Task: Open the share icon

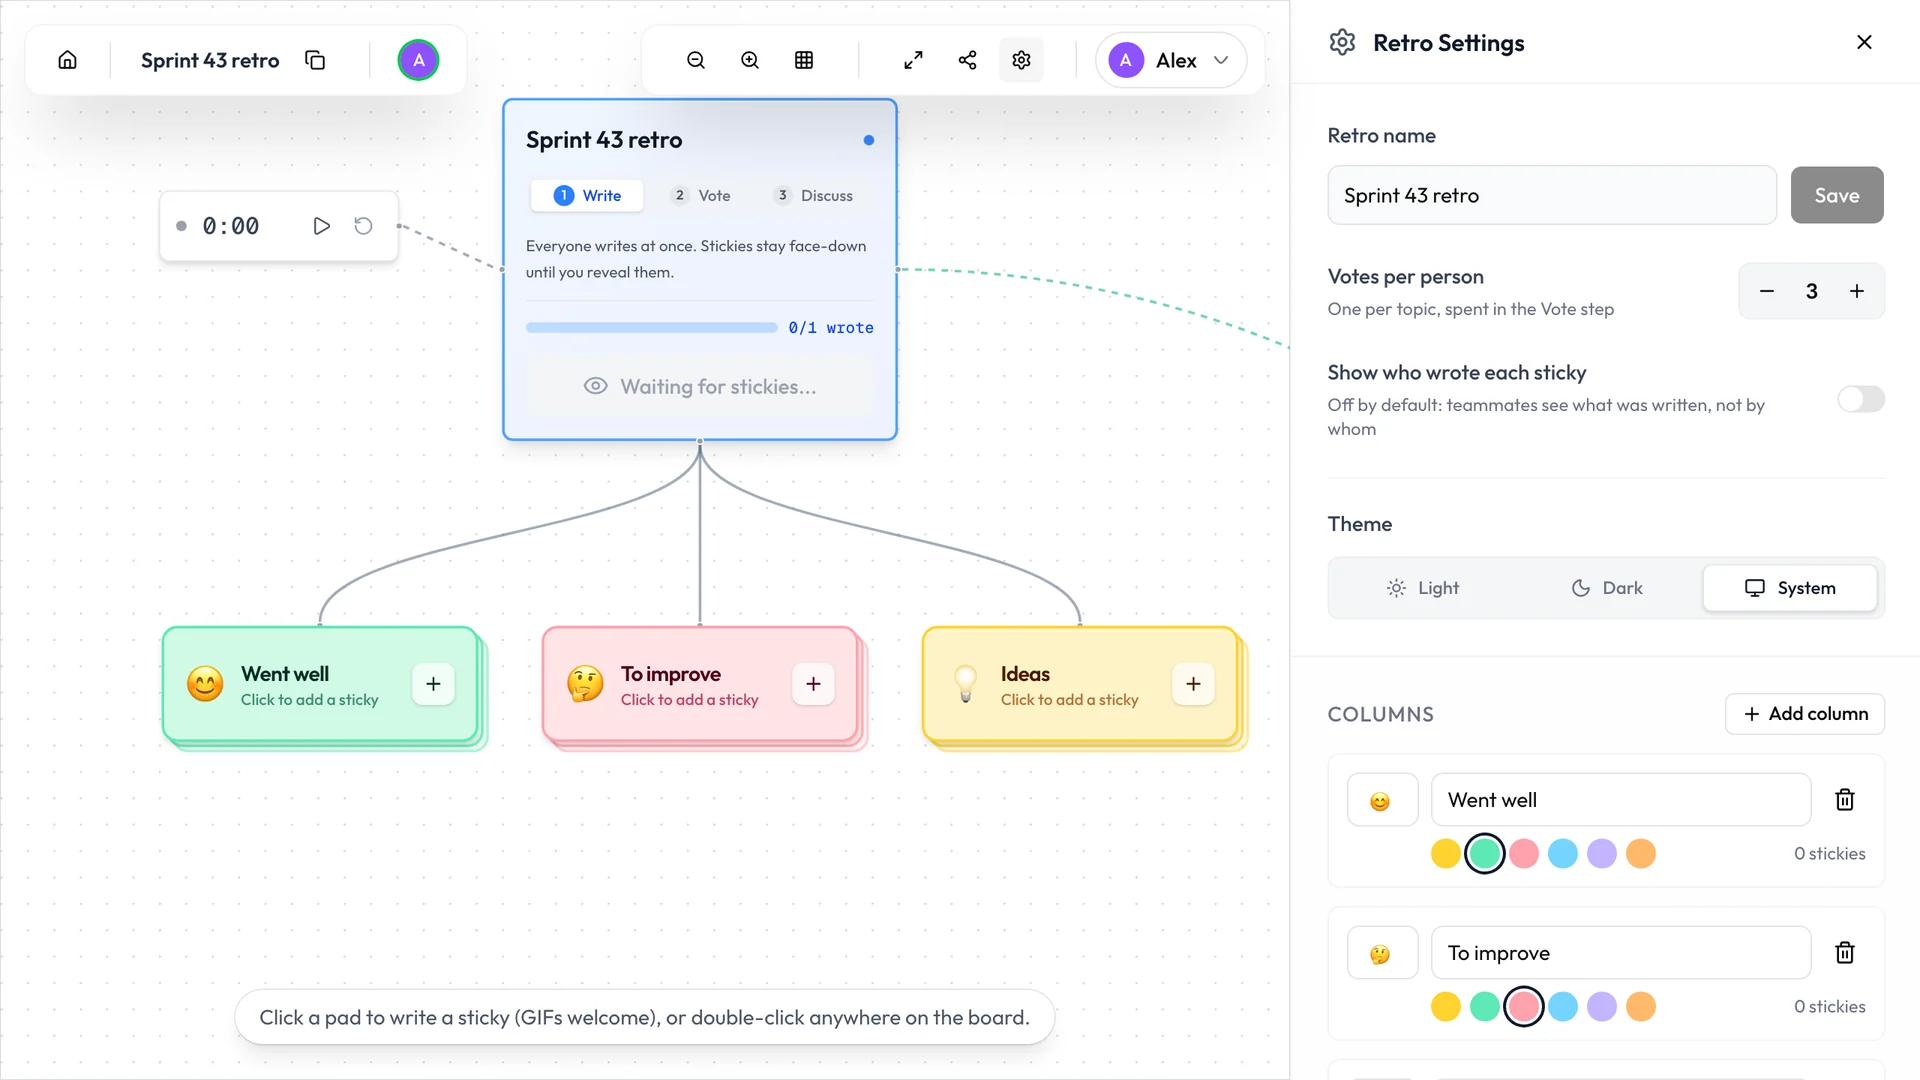Action: point(967,60)
